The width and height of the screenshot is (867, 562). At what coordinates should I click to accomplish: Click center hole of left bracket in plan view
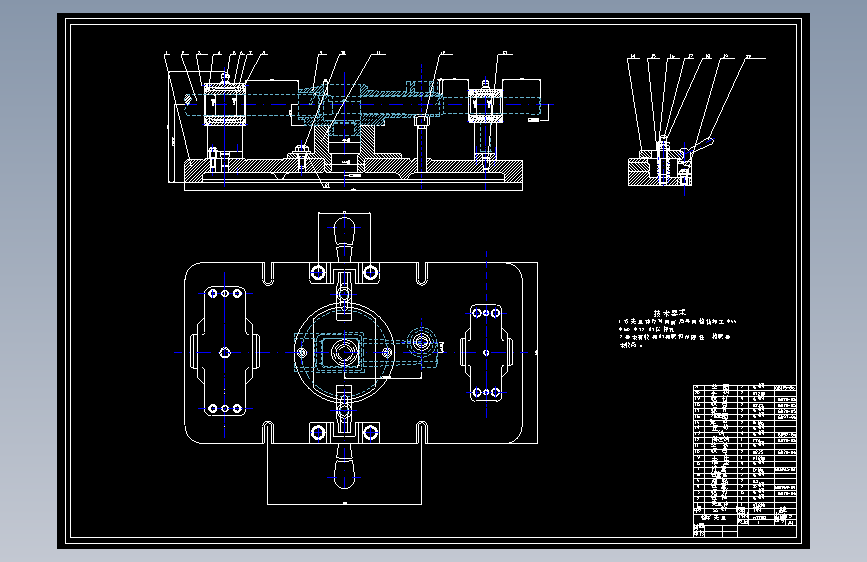coord(224,352)
